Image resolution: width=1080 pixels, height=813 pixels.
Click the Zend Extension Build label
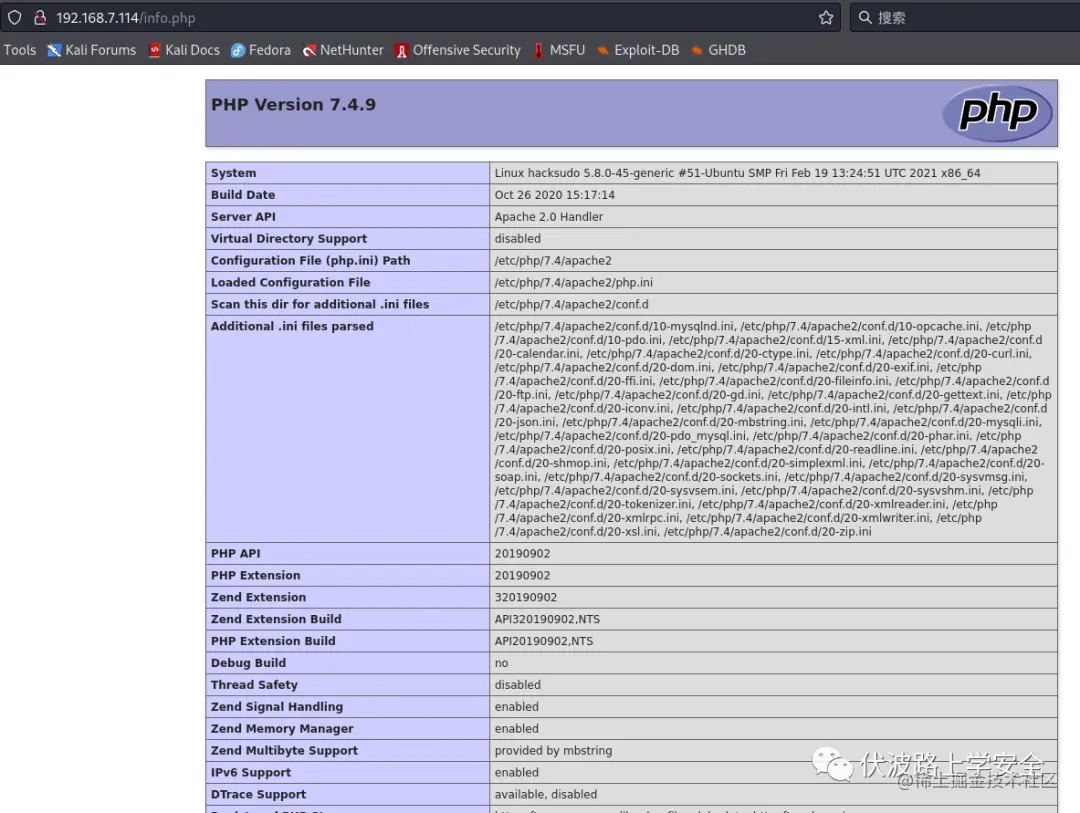click(x=276, y=619)
